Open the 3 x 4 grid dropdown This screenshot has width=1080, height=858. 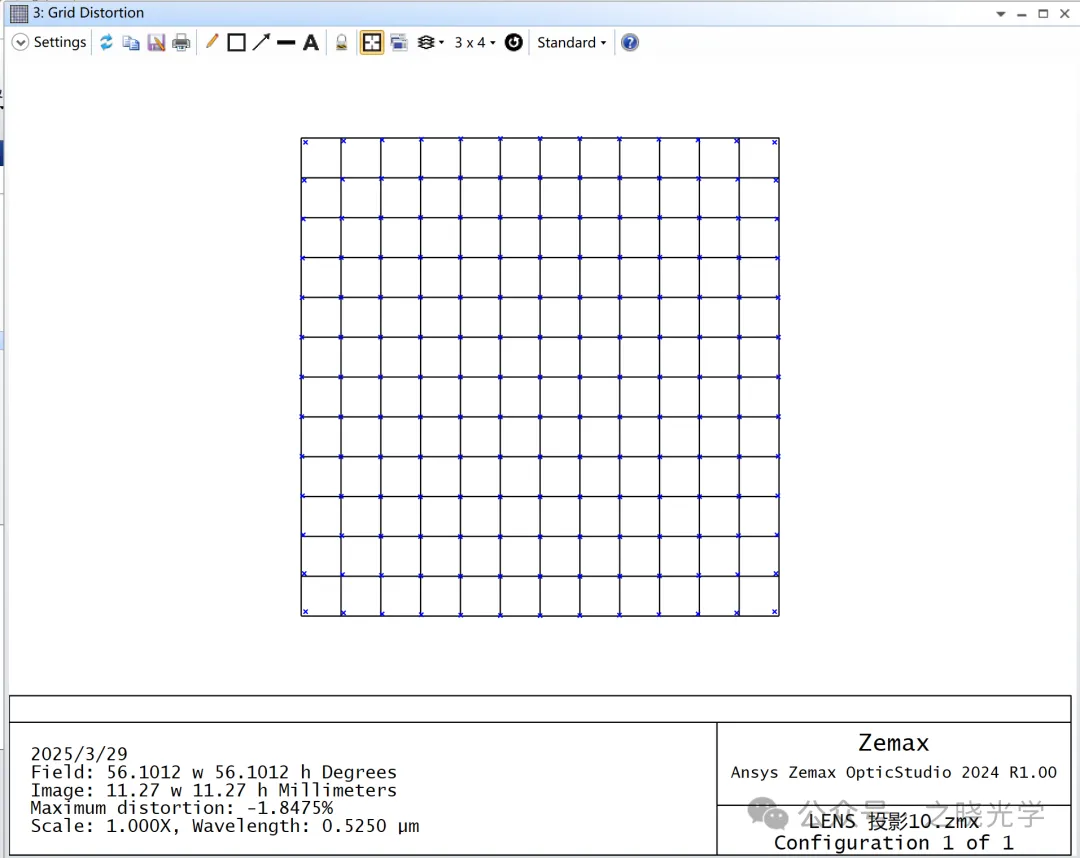click(x=475, y=42)
